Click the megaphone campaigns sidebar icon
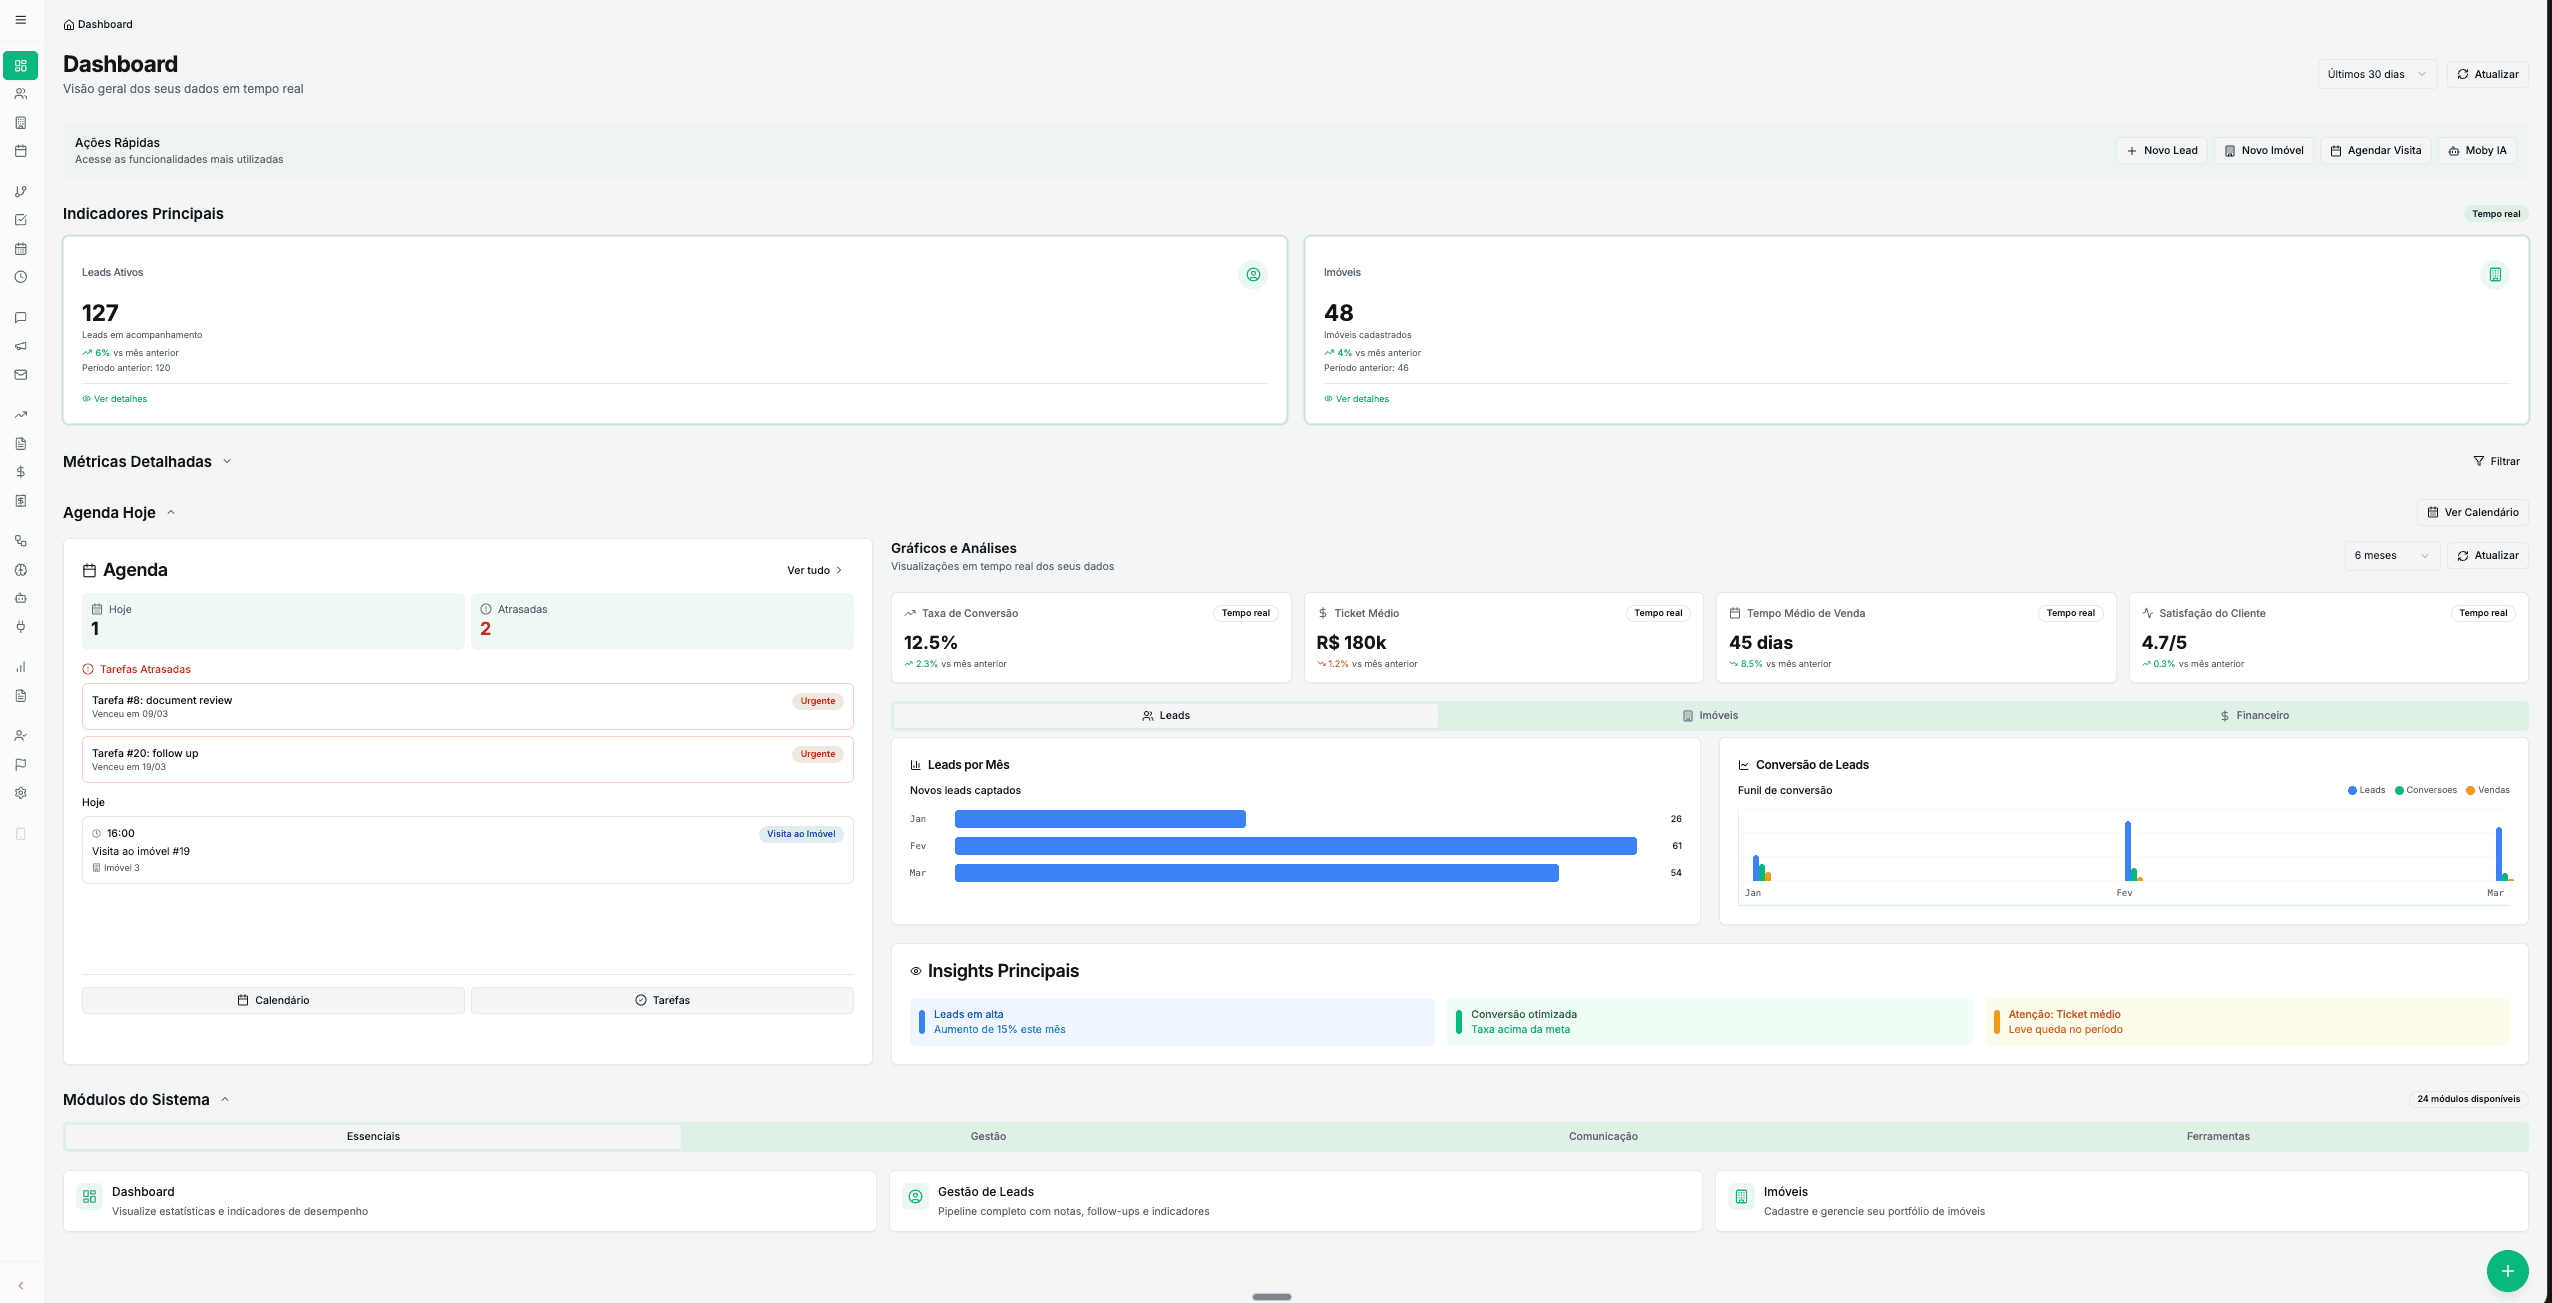 pyautogui.click(x=20, y=346)
